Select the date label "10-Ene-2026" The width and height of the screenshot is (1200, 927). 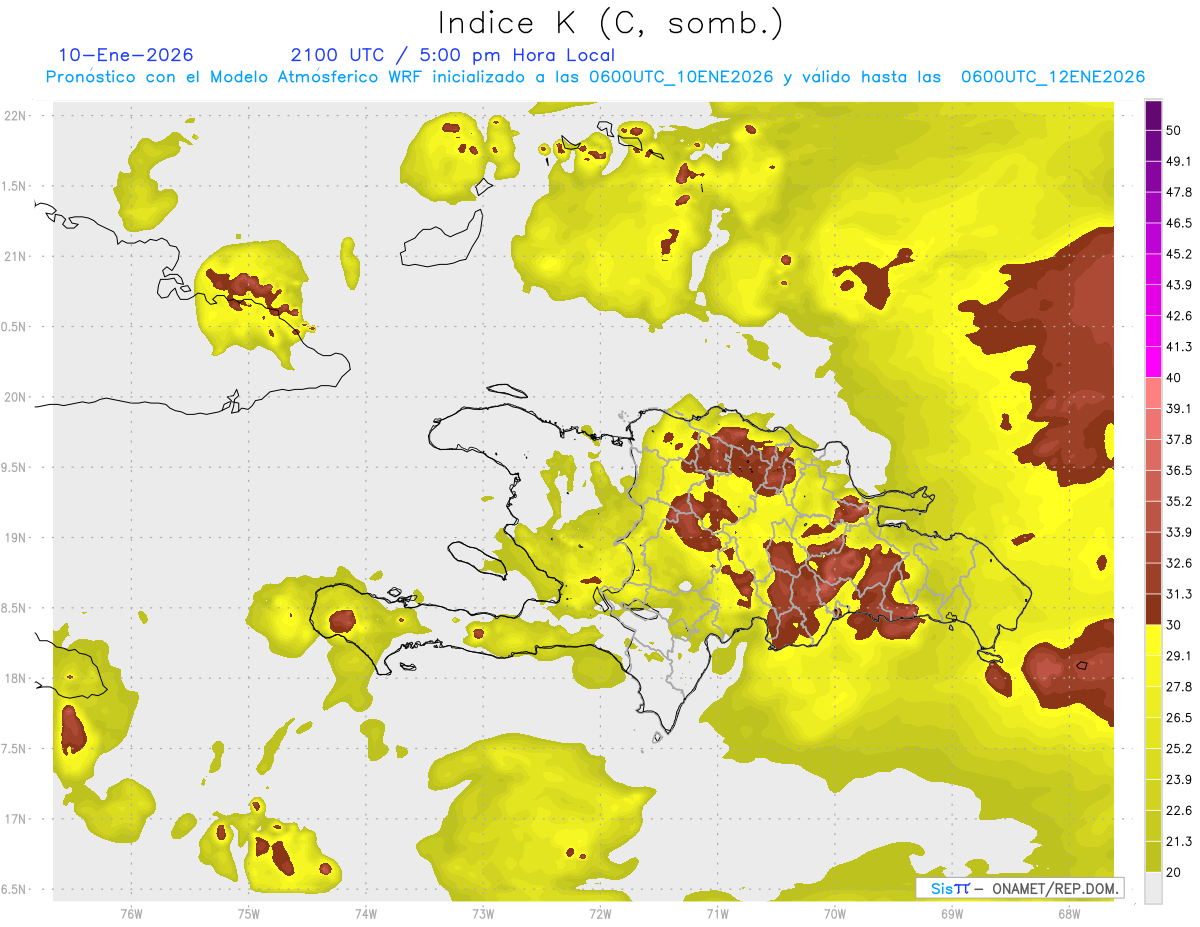tap(126, 55)
